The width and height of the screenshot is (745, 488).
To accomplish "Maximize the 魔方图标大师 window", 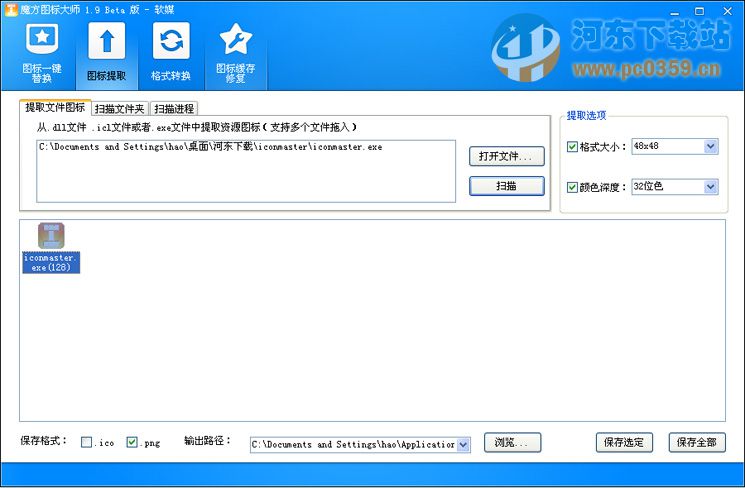I will [699, 11].
